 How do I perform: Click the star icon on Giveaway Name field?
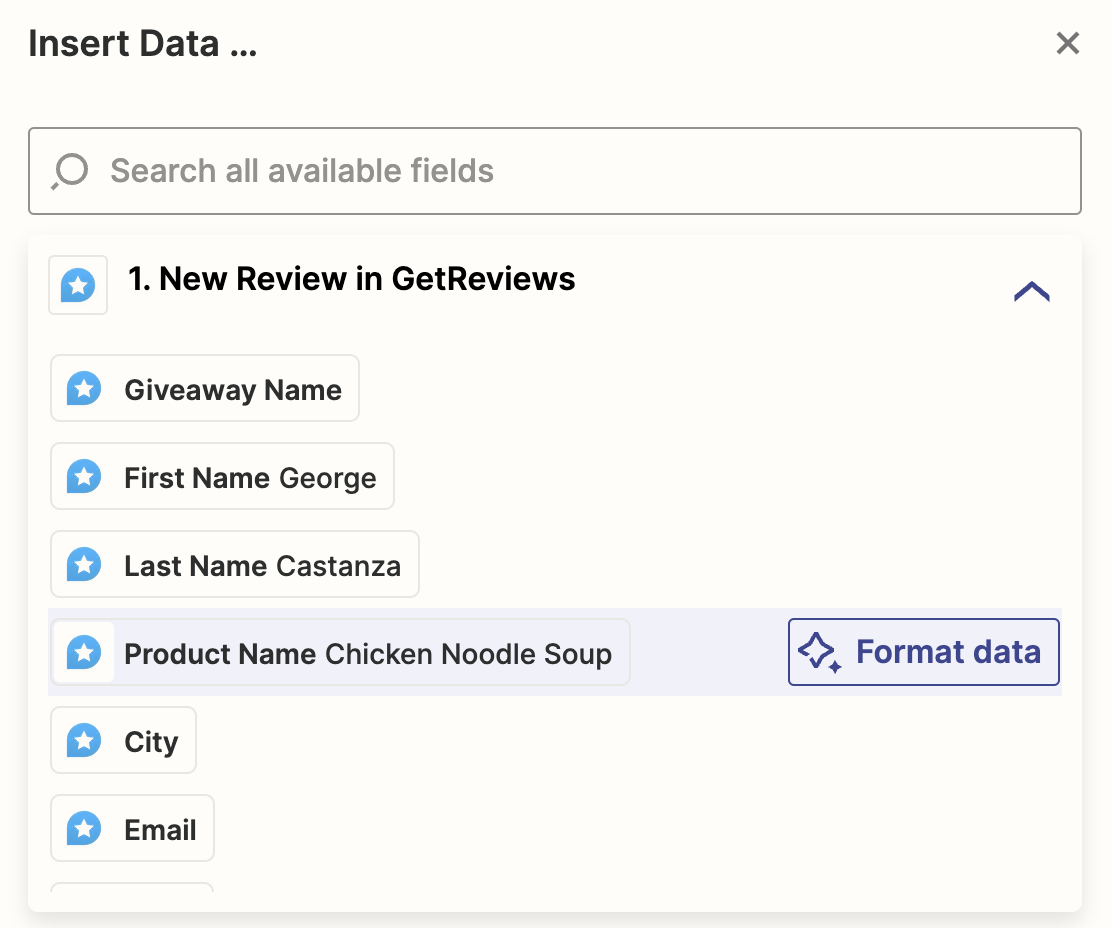click(x=82, y=388)
